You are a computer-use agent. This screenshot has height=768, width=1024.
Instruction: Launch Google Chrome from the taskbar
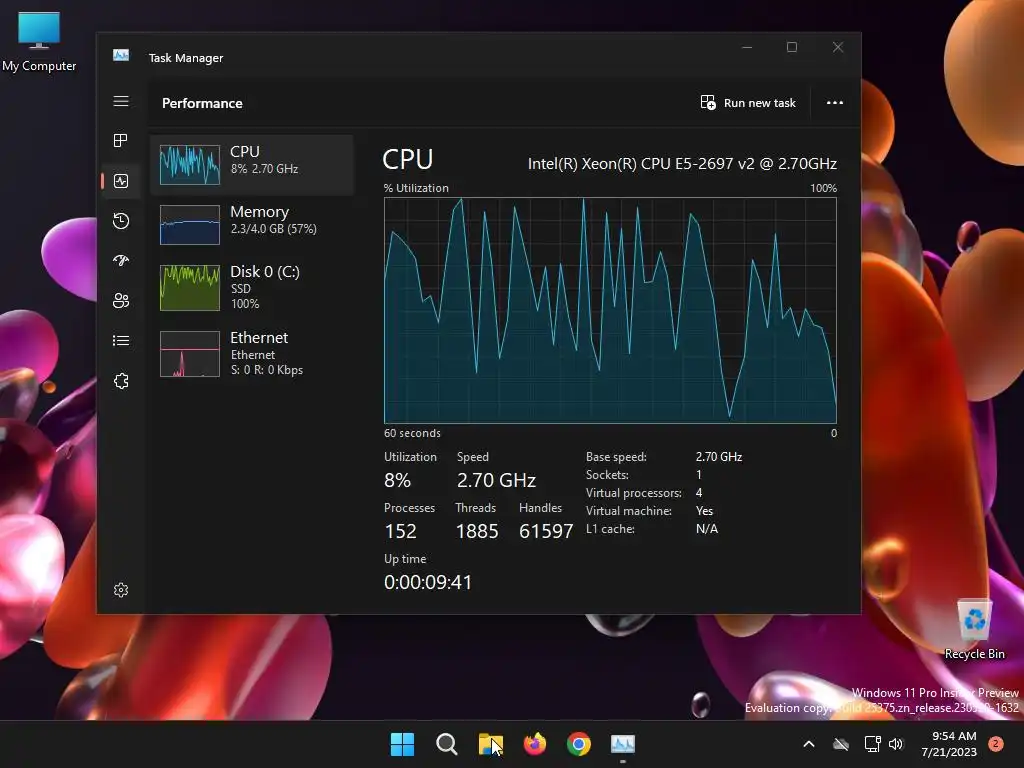(579, 744)
